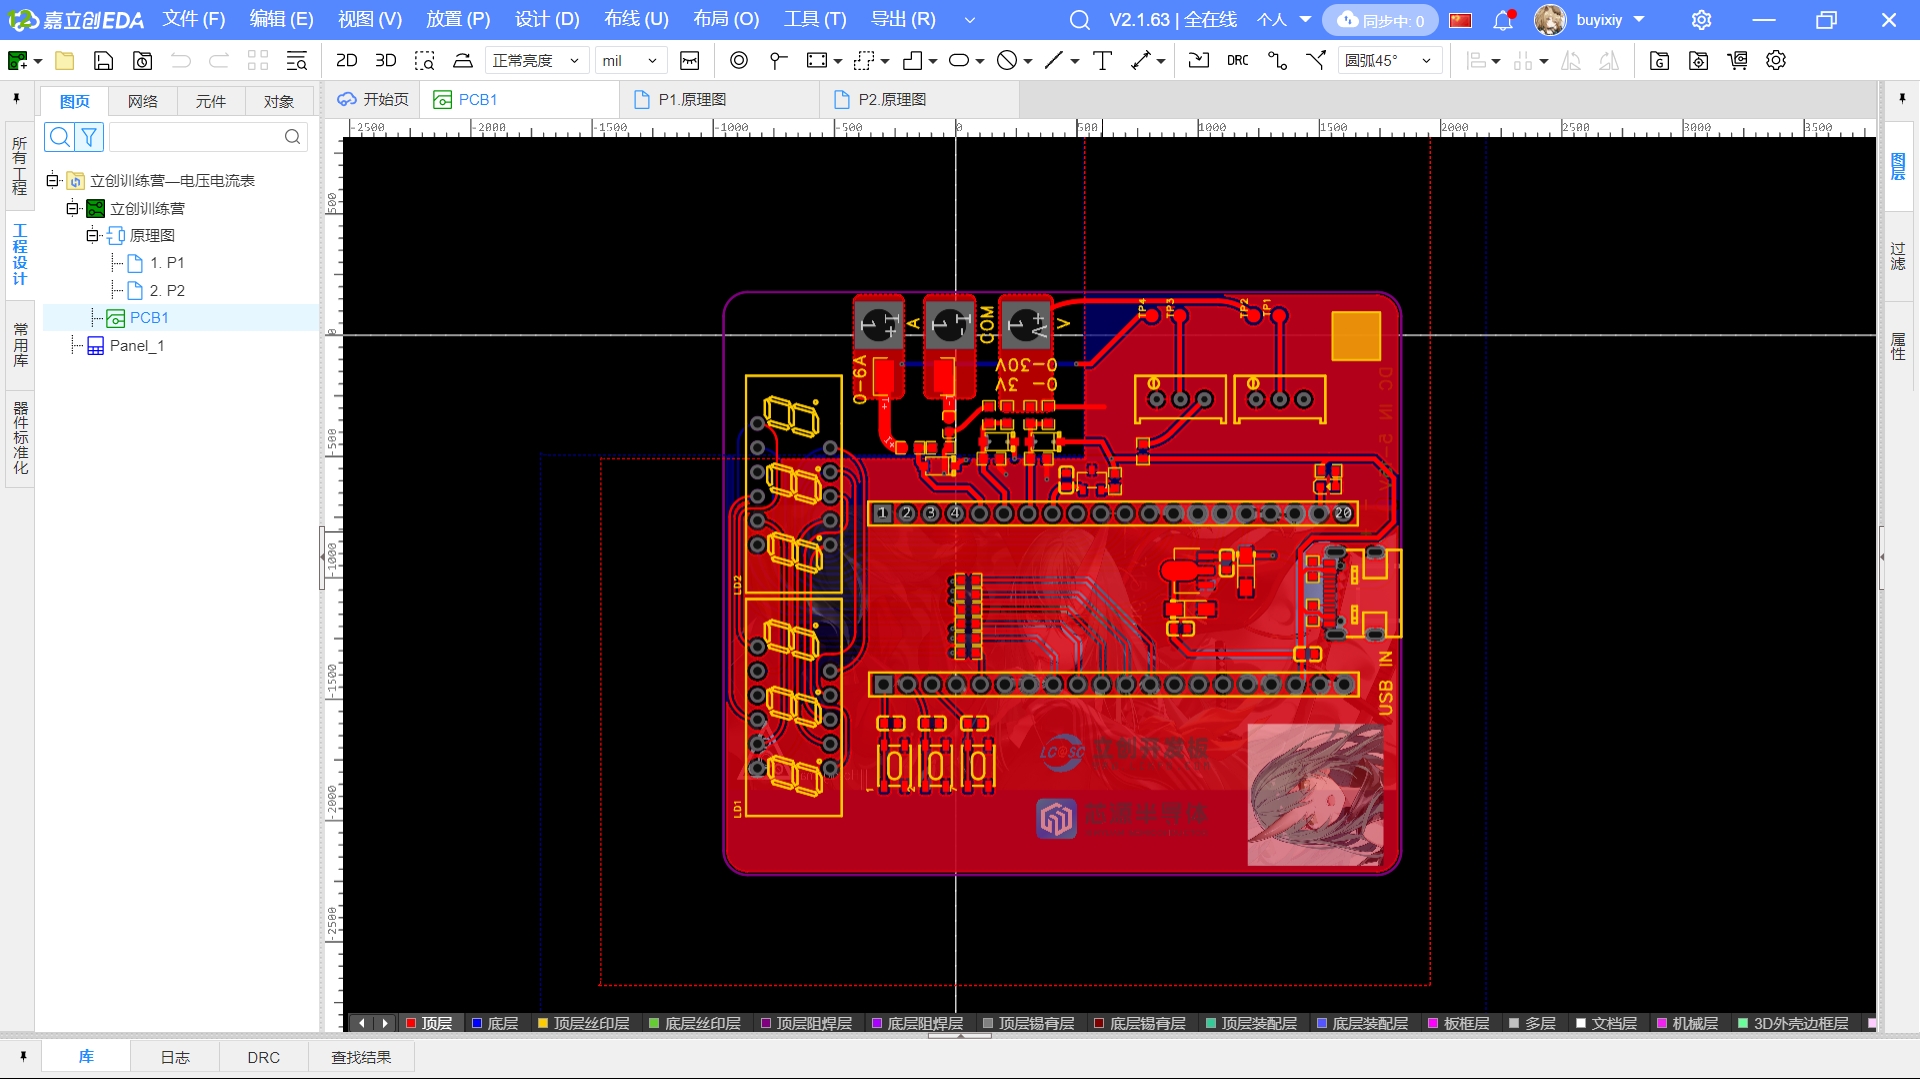Select the text tool
The image size is (1920, 1079).
tap(1103, 61)
